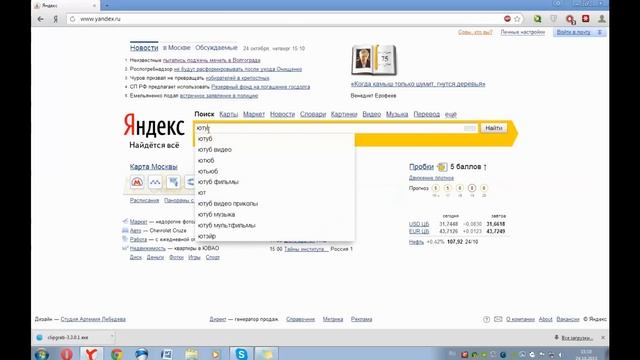Screen dimensions: 640x360
Task: Click the third map icon beside the wavy-line icon
Action: (173, 182)
